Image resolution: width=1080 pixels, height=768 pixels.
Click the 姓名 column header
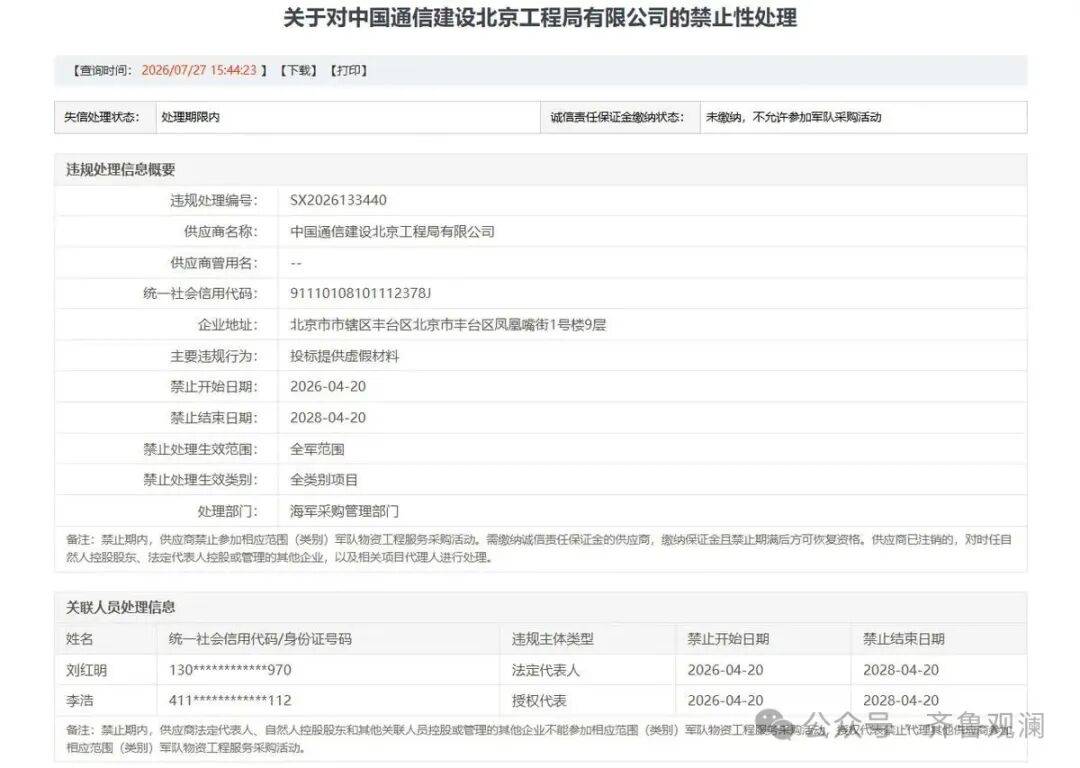point(79,639)
